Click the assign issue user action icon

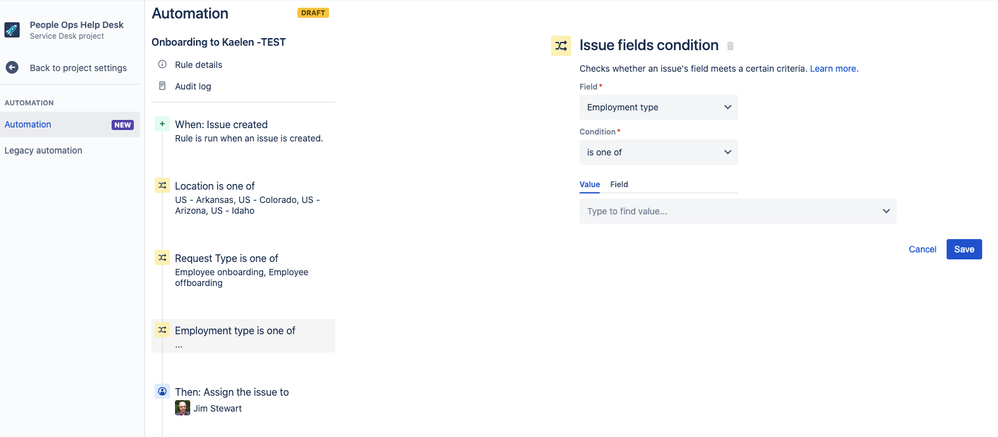[162, 391]
